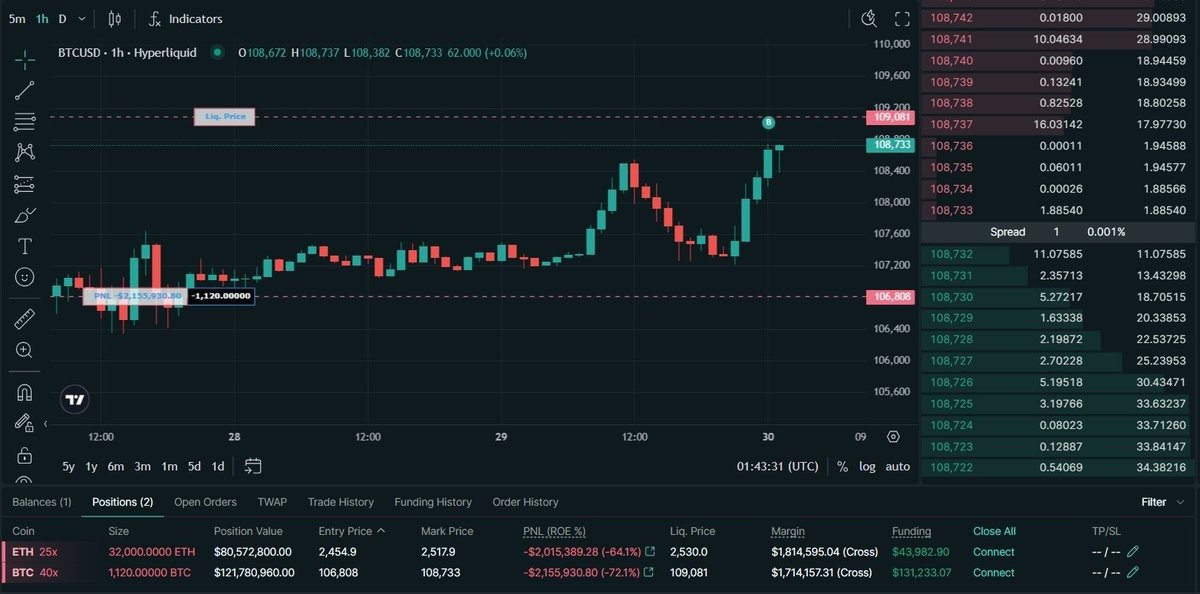
Task: Open BTC position PNL share icon
Action: pyautogui.click(x=650, y=573)
